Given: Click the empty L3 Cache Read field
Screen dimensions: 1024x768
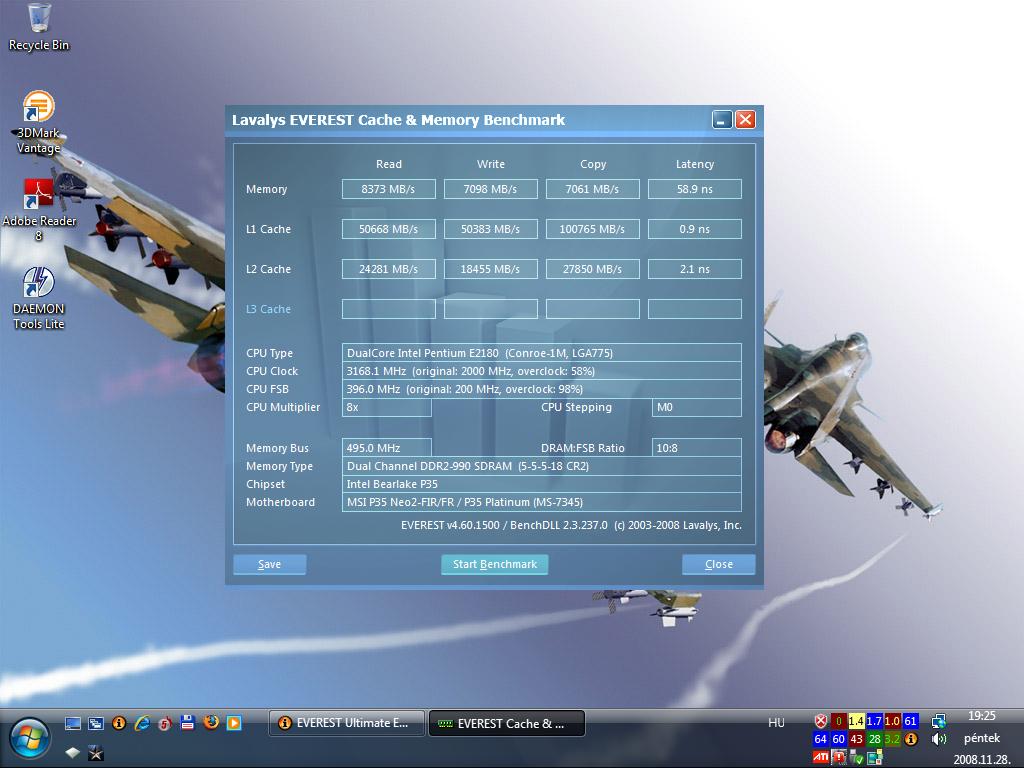Looking at the screenshot, I should 389,309.
